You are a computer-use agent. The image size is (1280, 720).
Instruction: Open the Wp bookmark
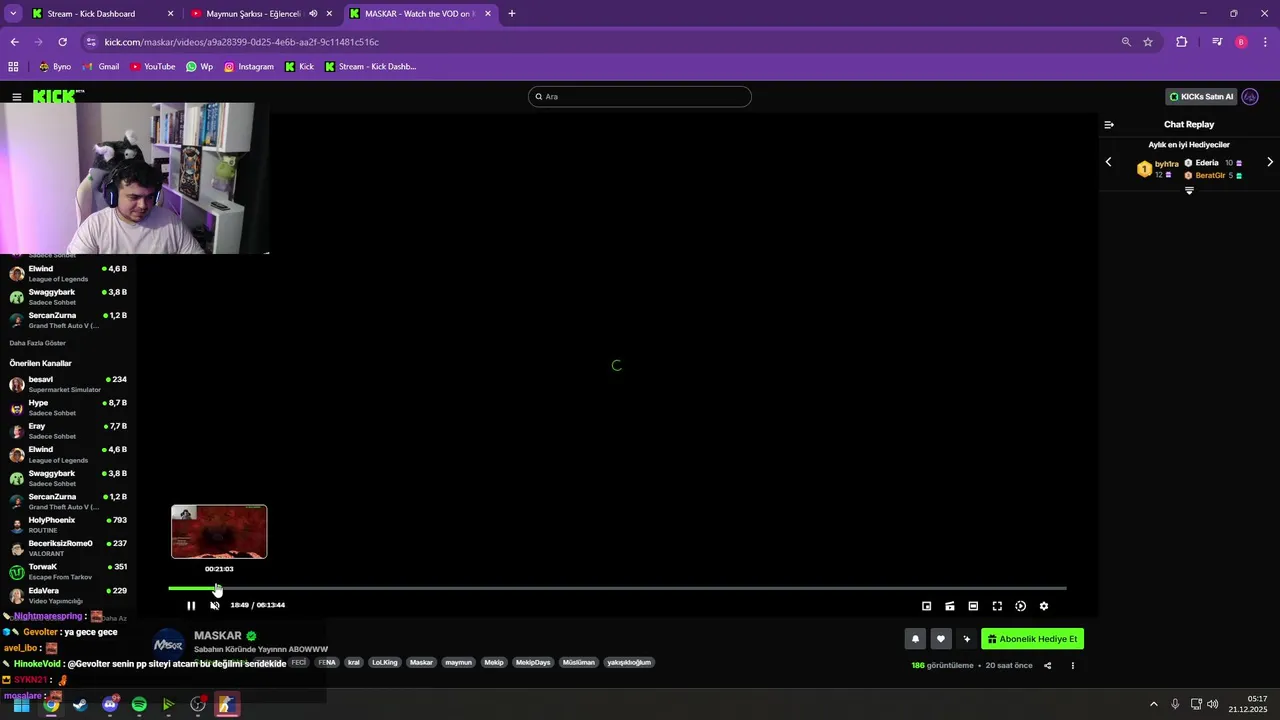pyautogui.click(x=200, y=67)
